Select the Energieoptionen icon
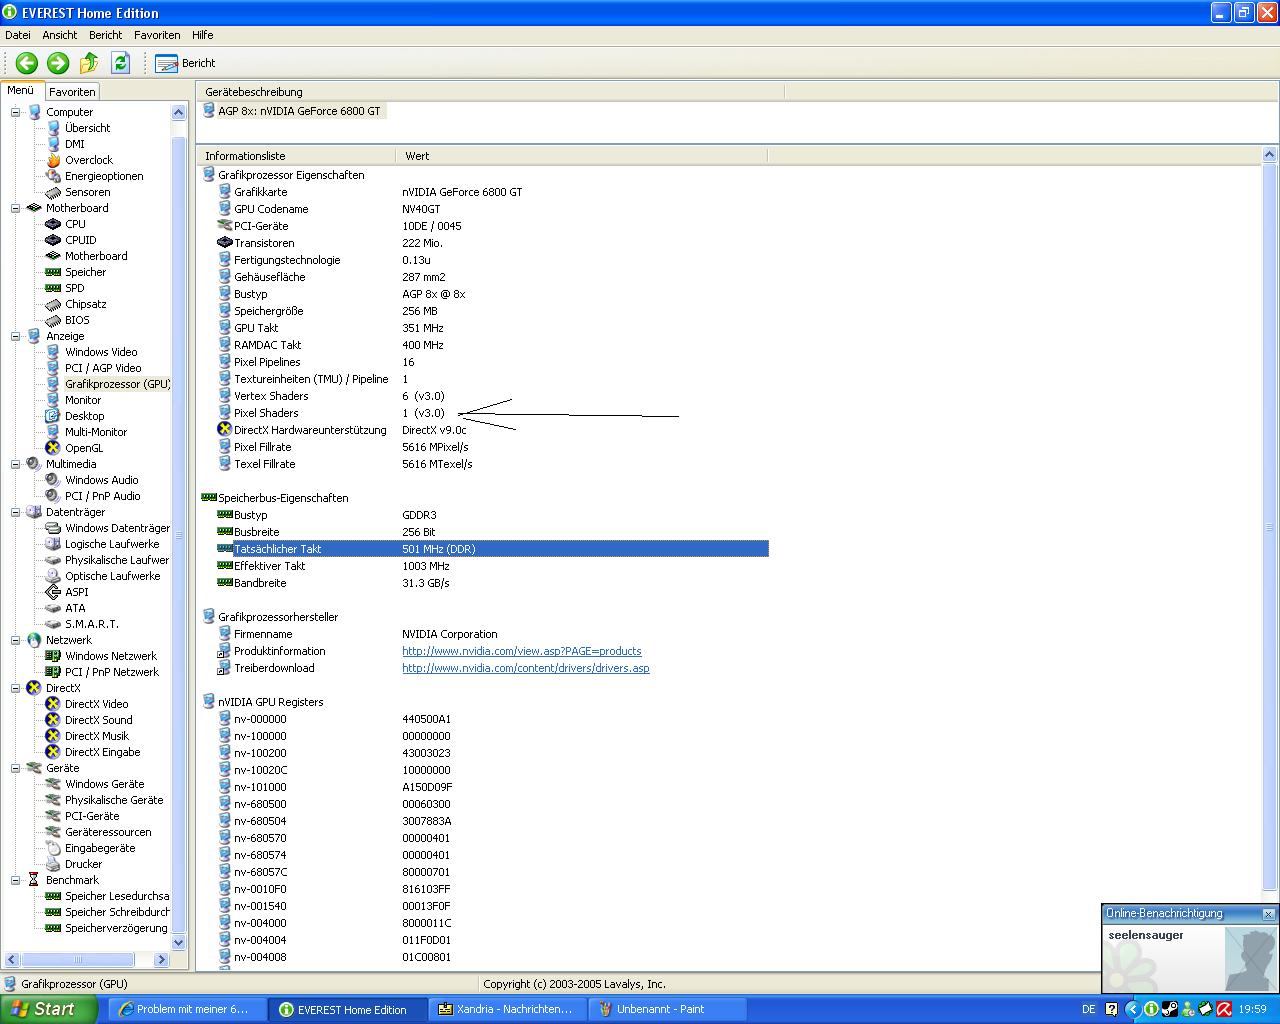 click(x=54, y=176)
